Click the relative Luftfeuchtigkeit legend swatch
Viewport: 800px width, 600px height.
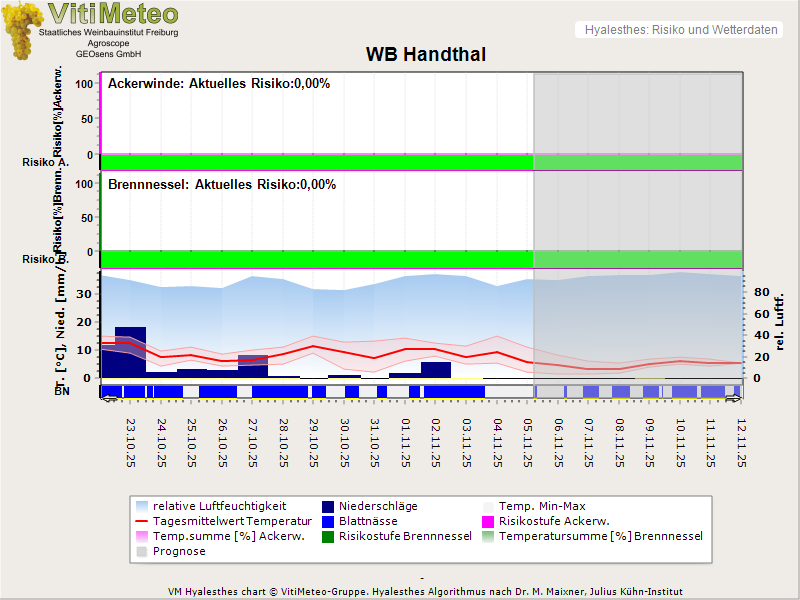(142, 506)
